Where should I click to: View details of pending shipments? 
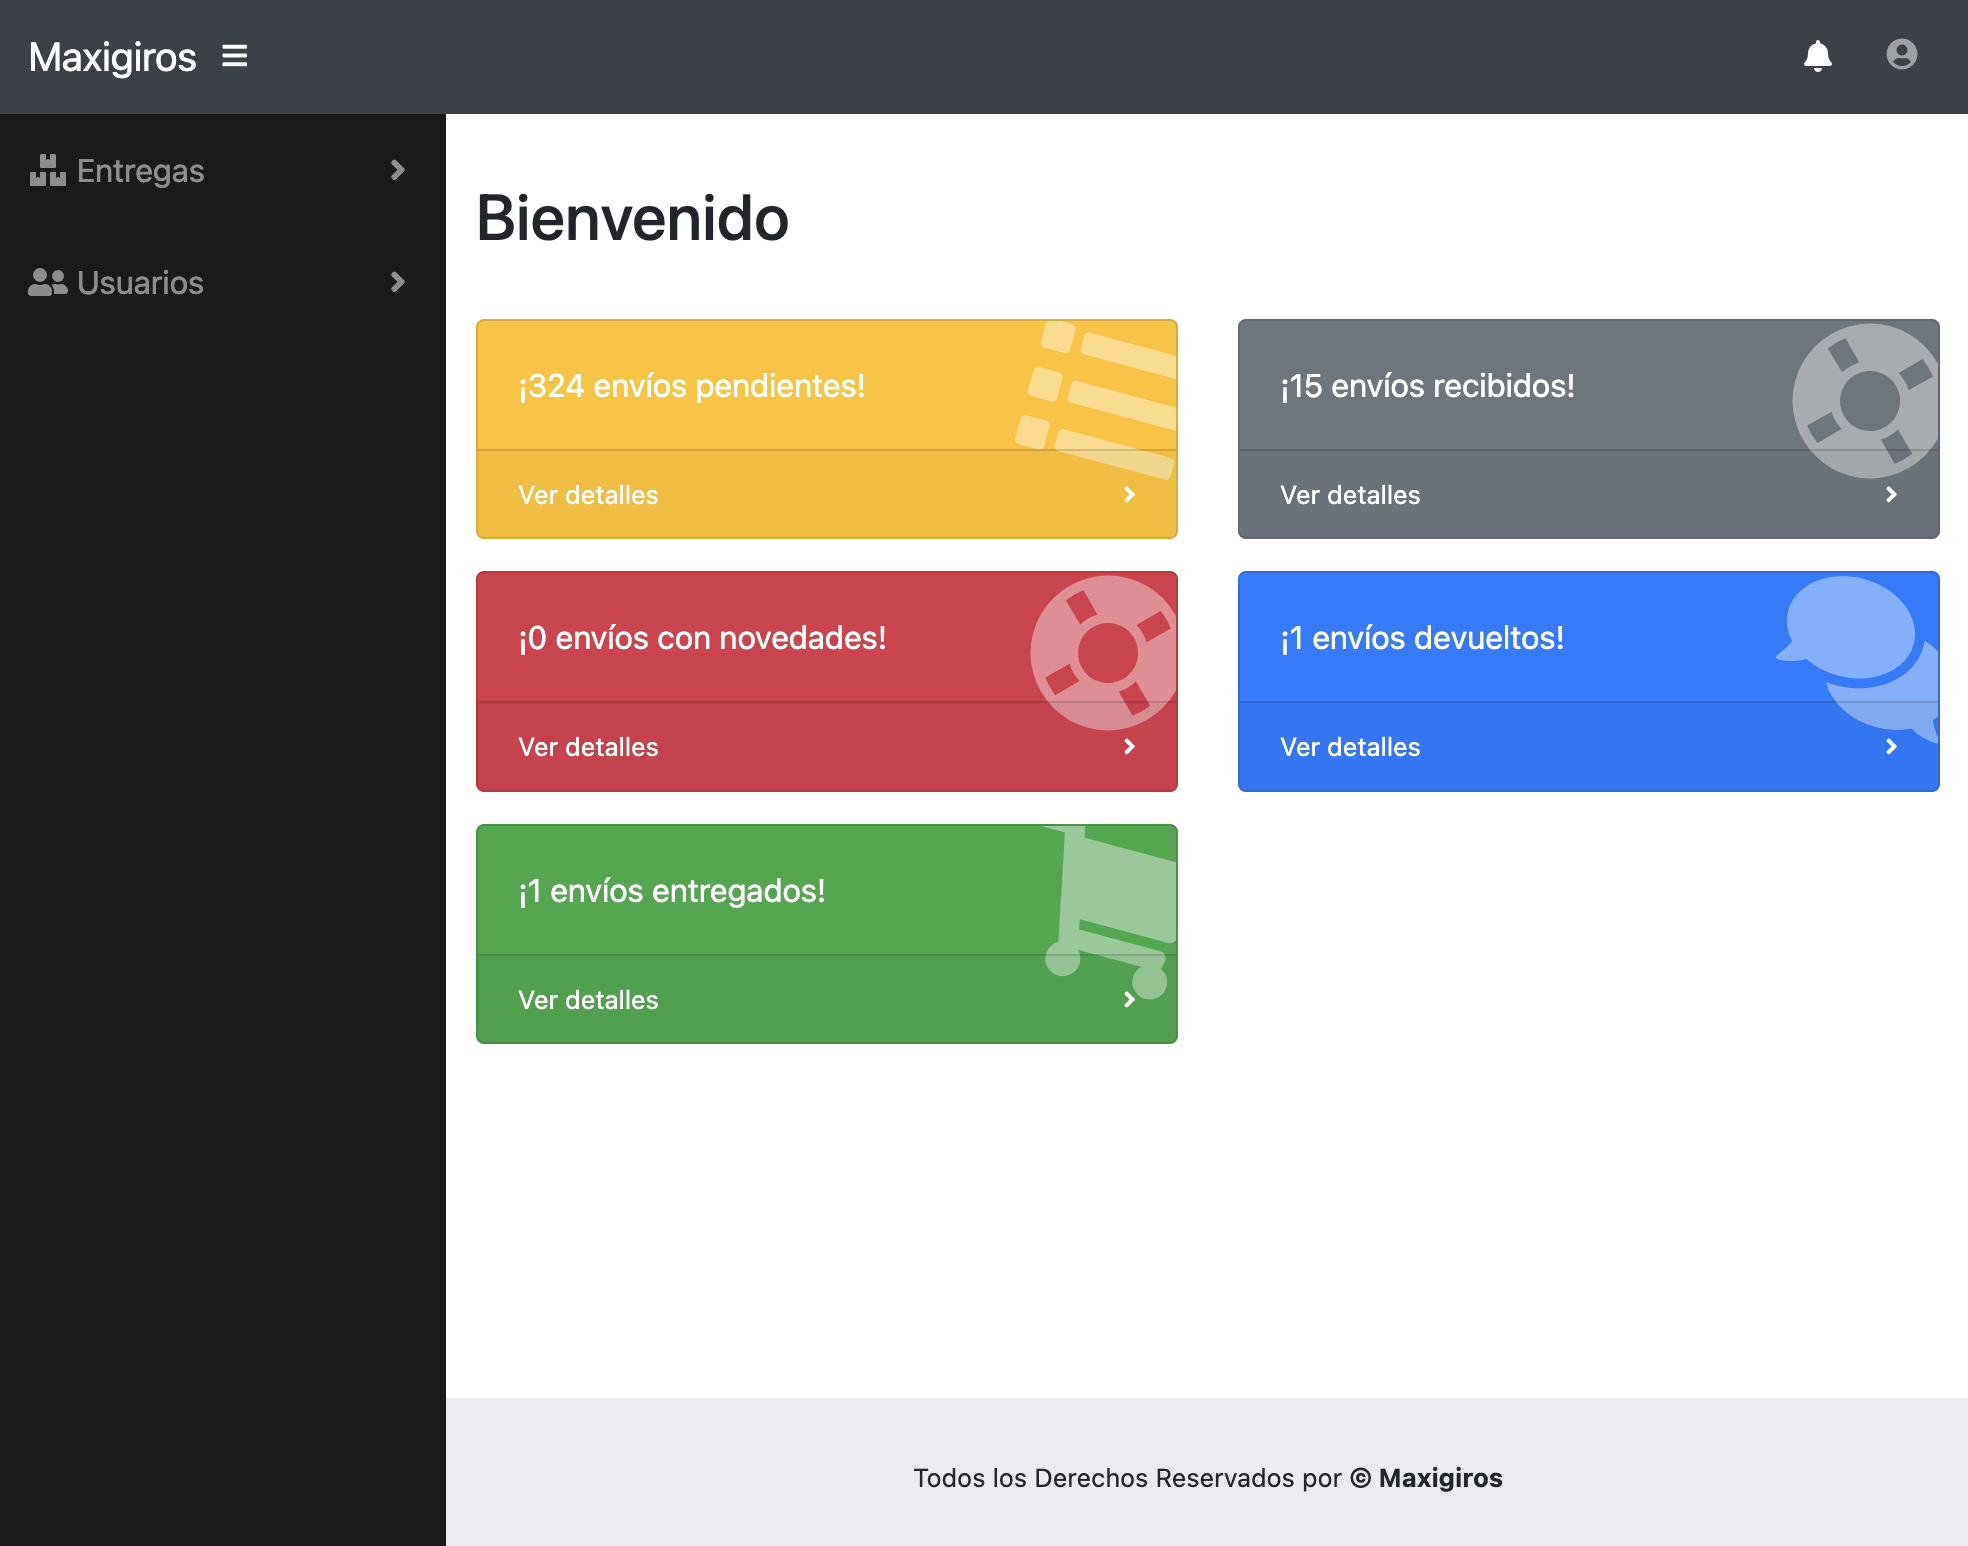588,495
